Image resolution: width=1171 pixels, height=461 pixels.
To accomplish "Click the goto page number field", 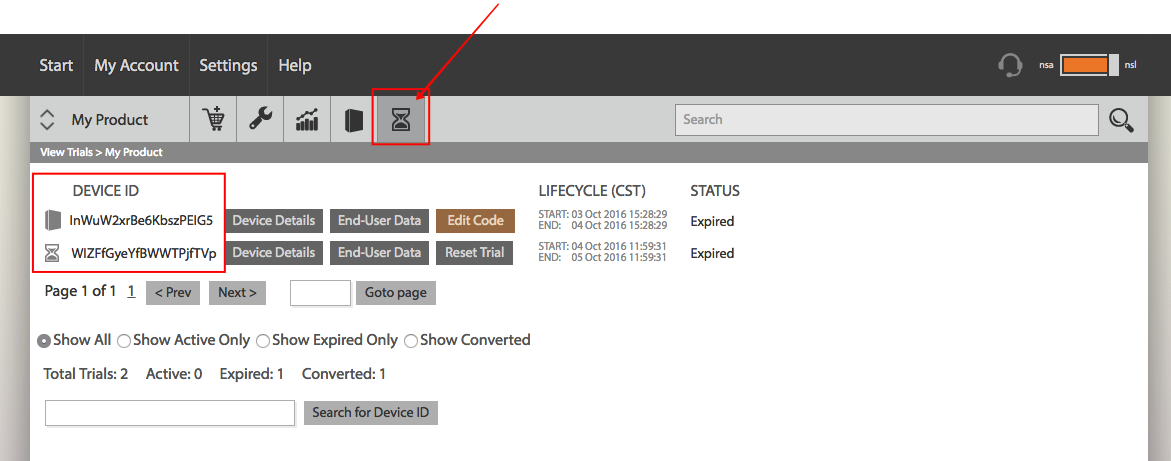I will pos(320,293).
